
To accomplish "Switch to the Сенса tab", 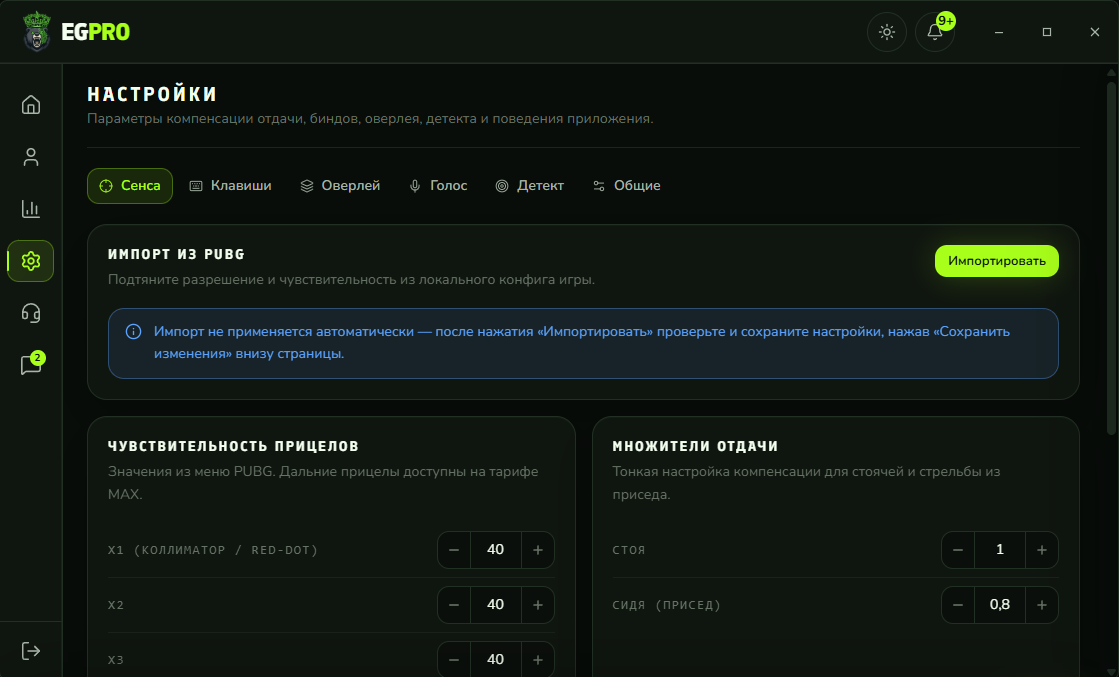I will [x=130, y=186].
